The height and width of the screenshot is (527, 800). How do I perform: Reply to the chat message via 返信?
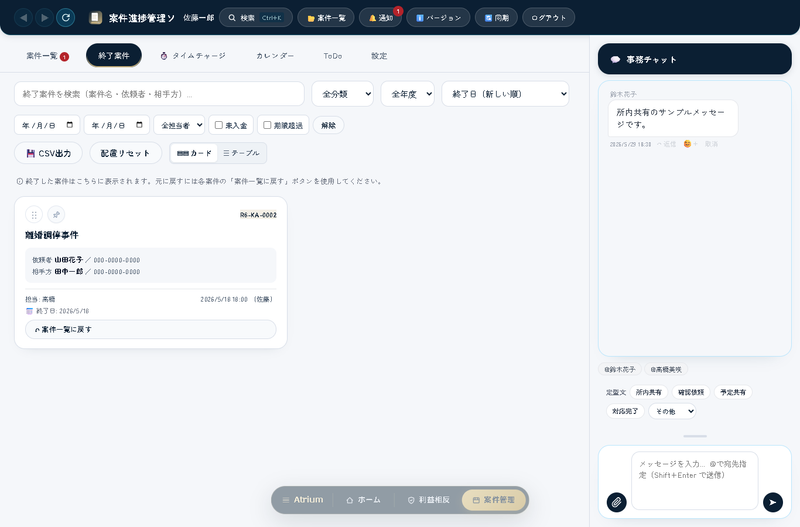[666, 144]
